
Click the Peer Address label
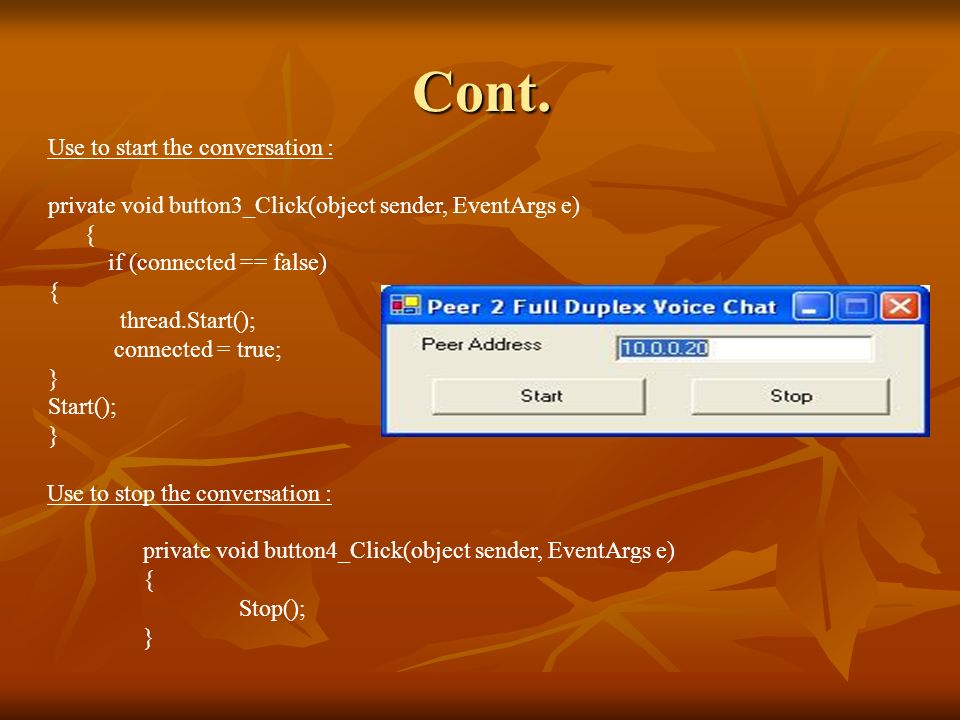[x=481, y=344]
